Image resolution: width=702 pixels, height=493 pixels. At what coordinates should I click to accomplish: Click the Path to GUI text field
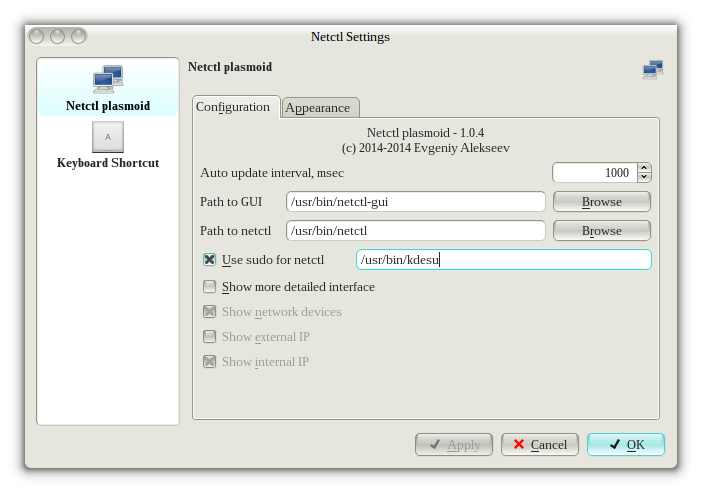[x=415, y=202]
